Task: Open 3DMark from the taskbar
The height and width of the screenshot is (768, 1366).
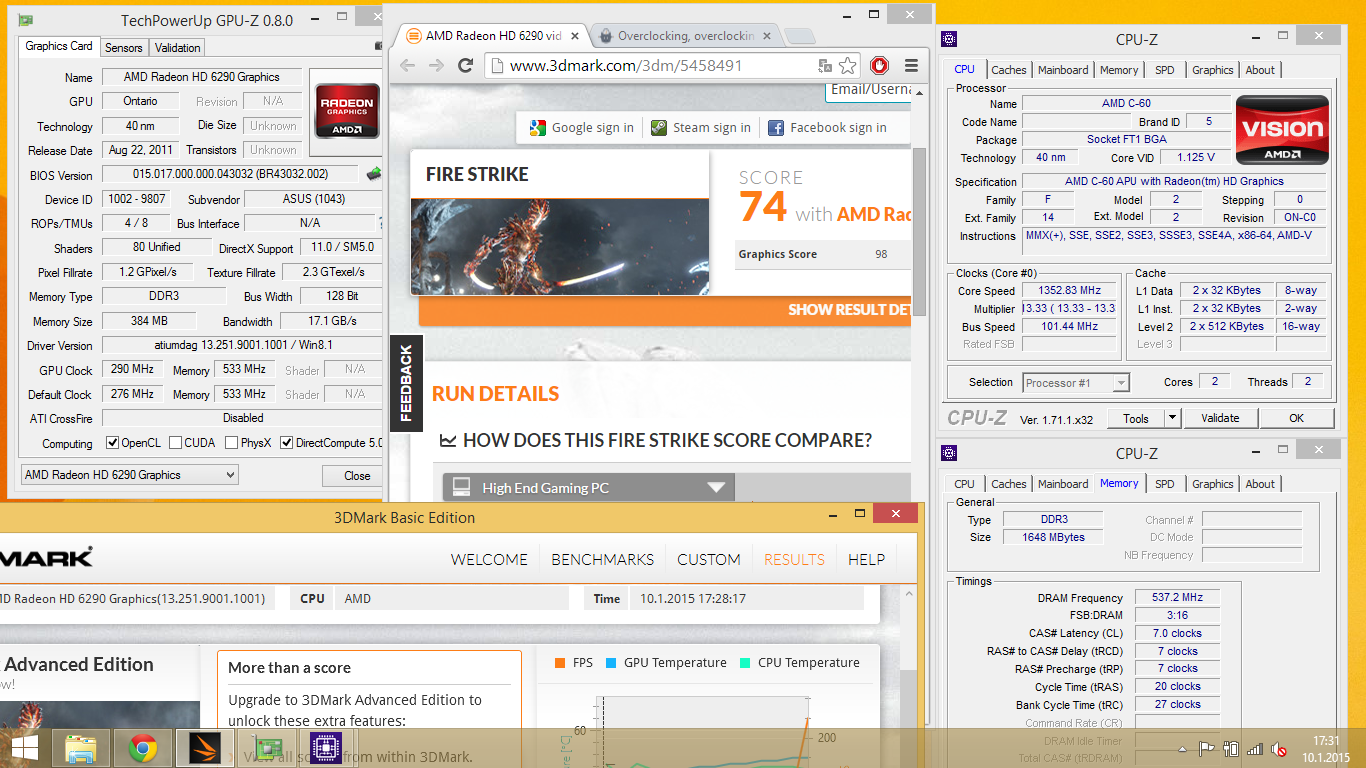Action: pyautogui.click(x=204, y=748)
